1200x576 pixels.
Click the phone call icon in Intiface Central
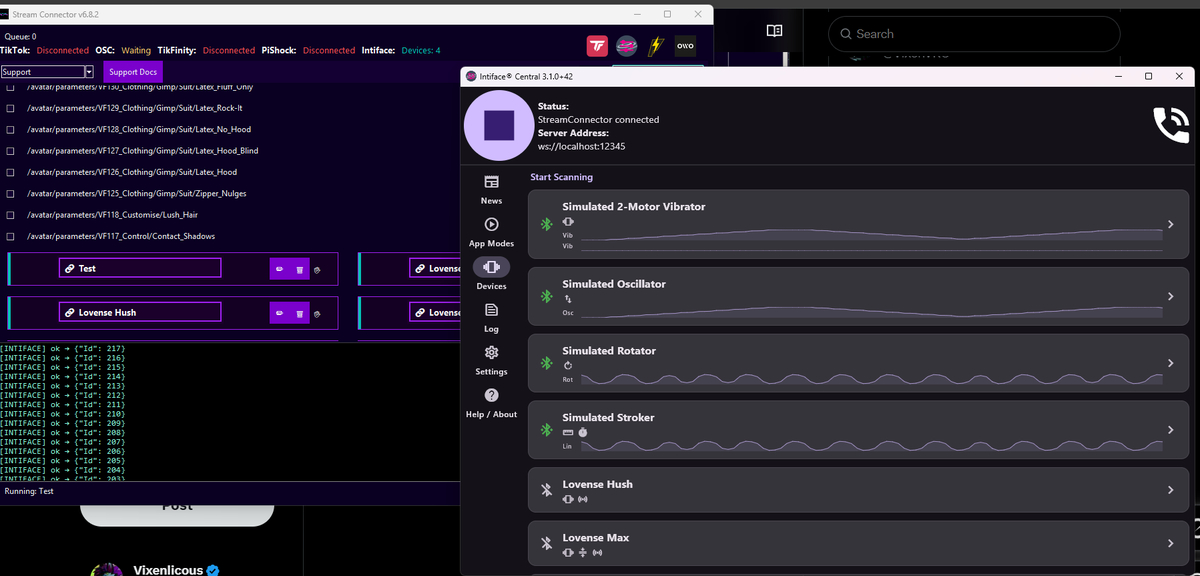(x=1171, y=125)
